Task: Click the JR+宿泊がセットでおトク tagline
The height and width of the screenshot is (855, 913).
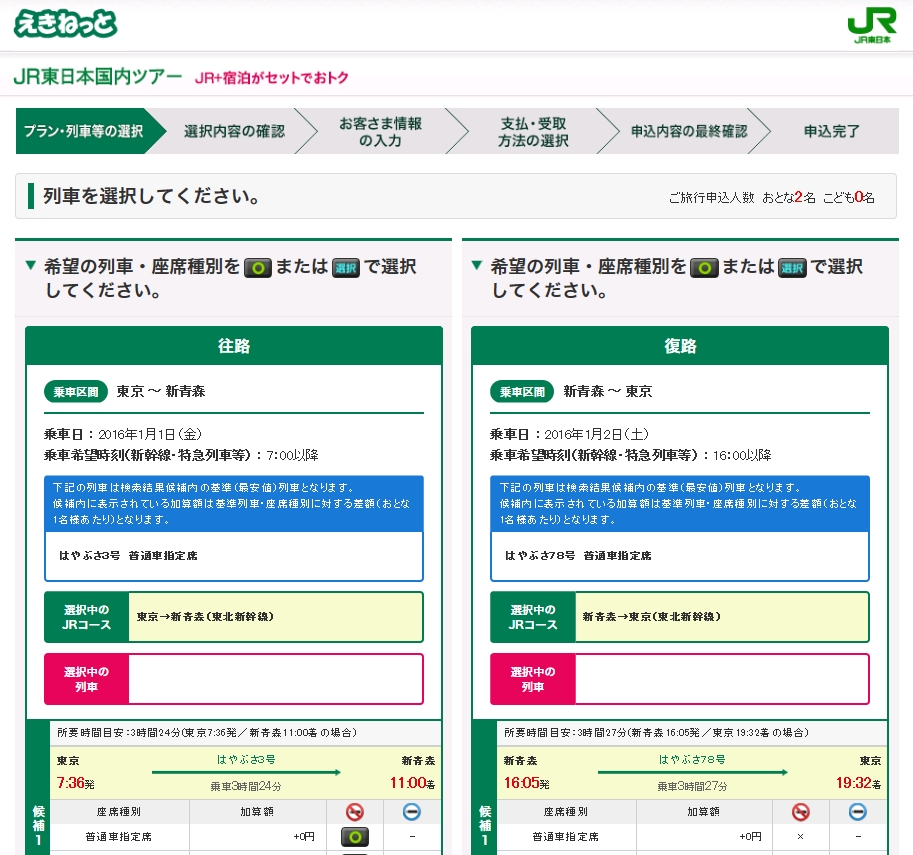Action: 272,77
